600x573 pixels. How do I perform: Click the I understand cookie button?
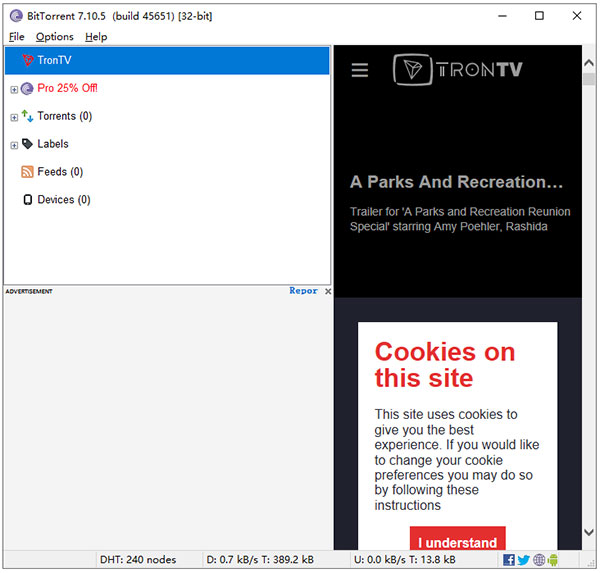[458, 540]
